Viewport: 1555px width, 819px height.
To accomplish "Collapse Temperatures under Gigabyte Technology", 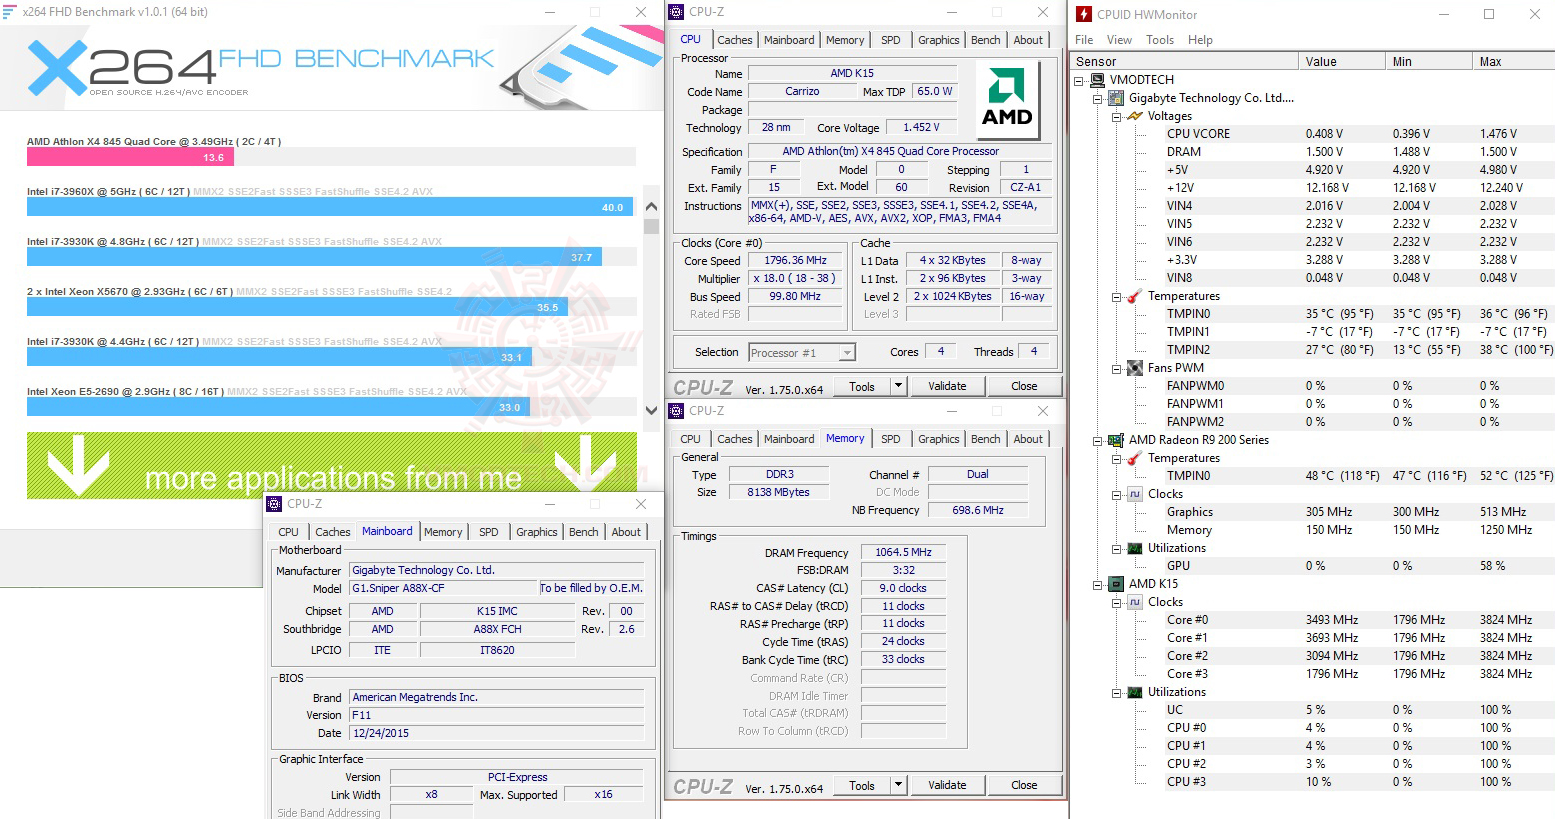I will click(1117, 296).
